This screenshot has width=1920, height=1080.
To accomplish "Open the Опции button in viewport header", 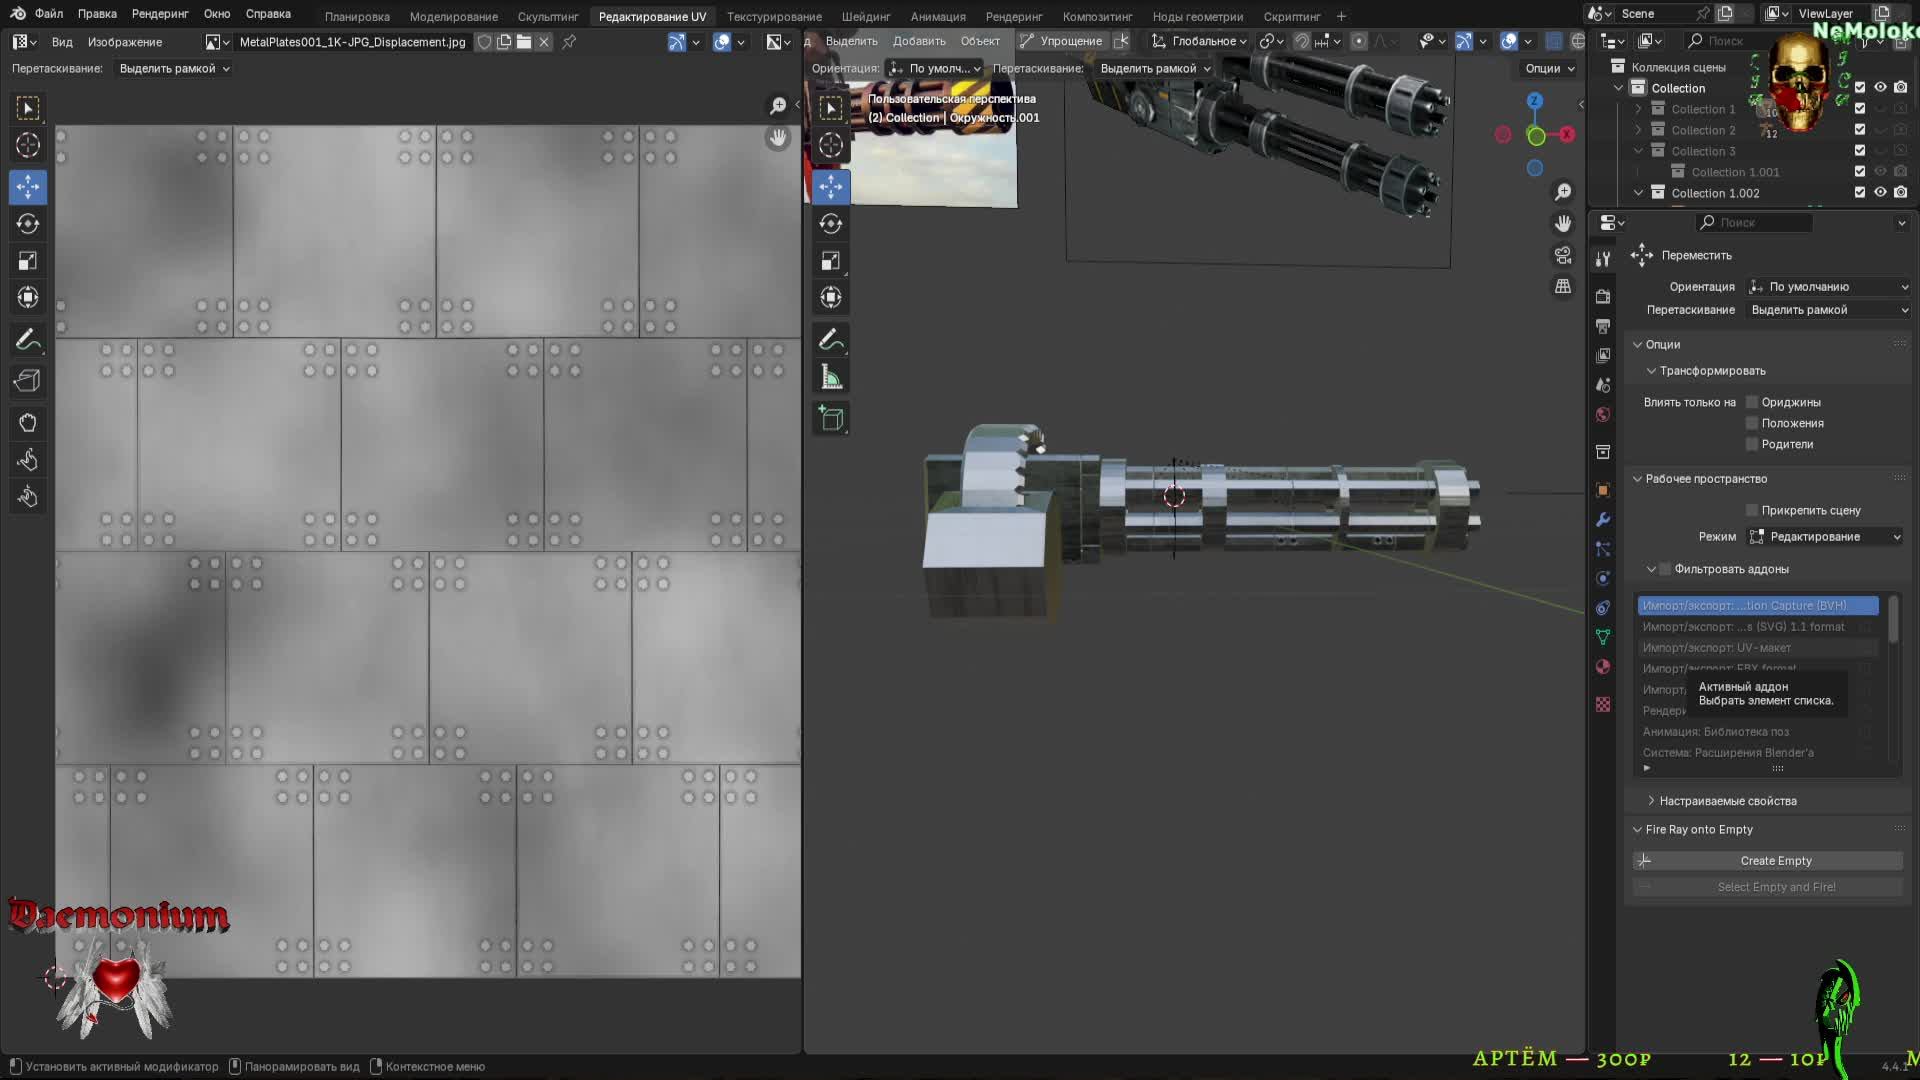I will point(1549,68).
